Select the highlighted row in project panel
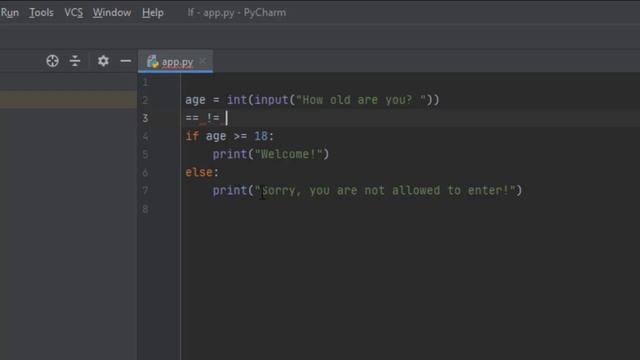 pos(68,99)
